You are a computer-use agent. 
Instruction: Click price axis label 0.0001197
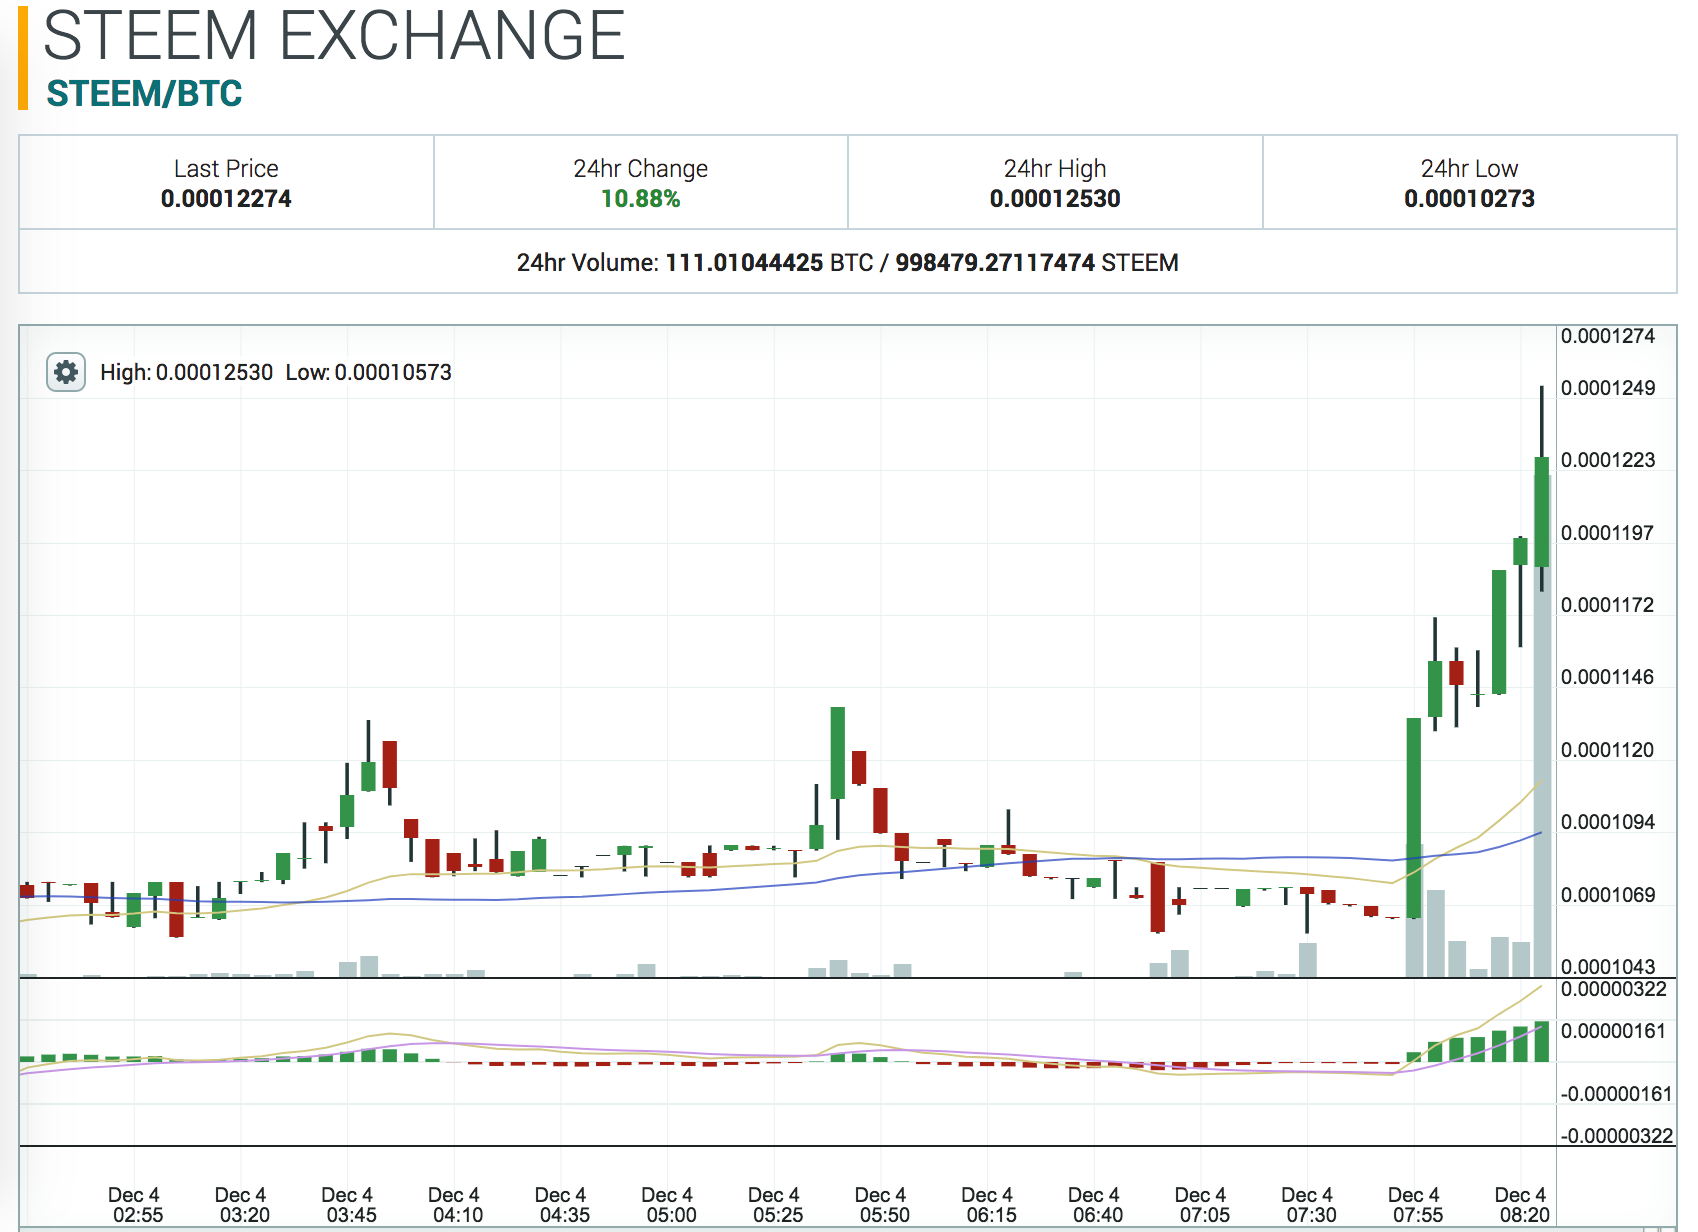pos(1608,533)
